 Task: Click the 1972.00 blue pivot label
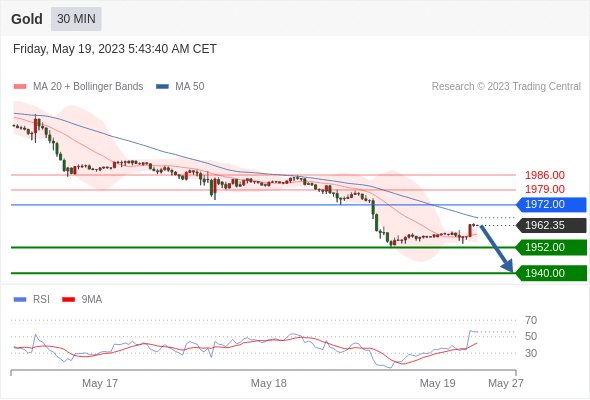click(551, 205)
